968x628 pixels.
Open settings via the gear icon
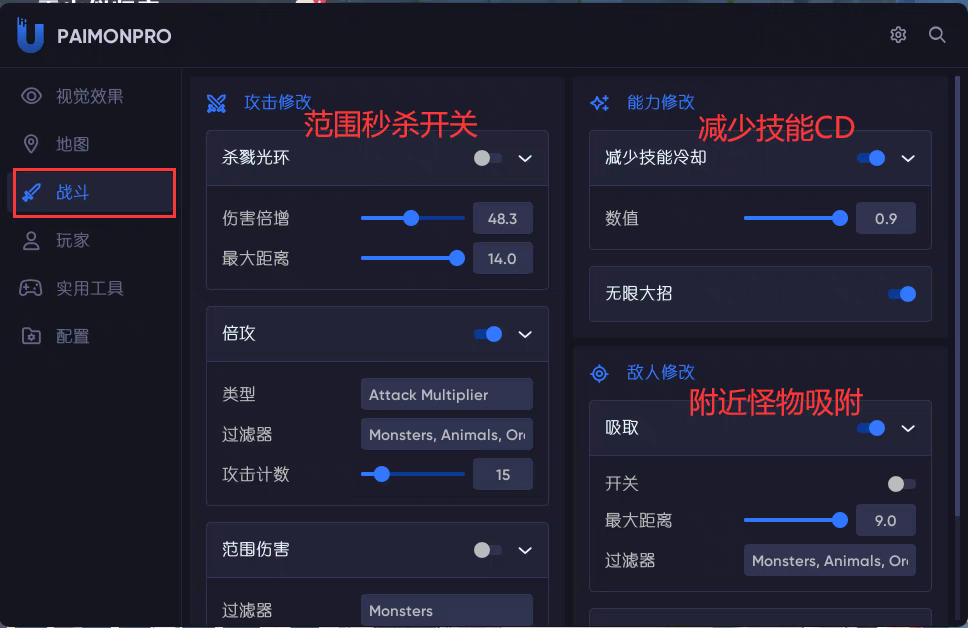click(x=898, y=35)
